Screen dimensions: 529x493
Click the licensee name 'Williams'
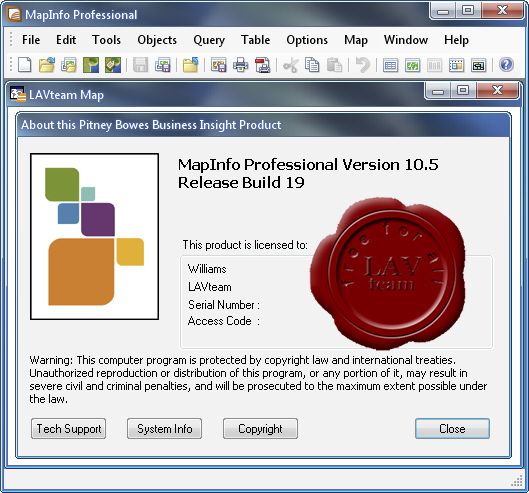click(x=207, y=269)
